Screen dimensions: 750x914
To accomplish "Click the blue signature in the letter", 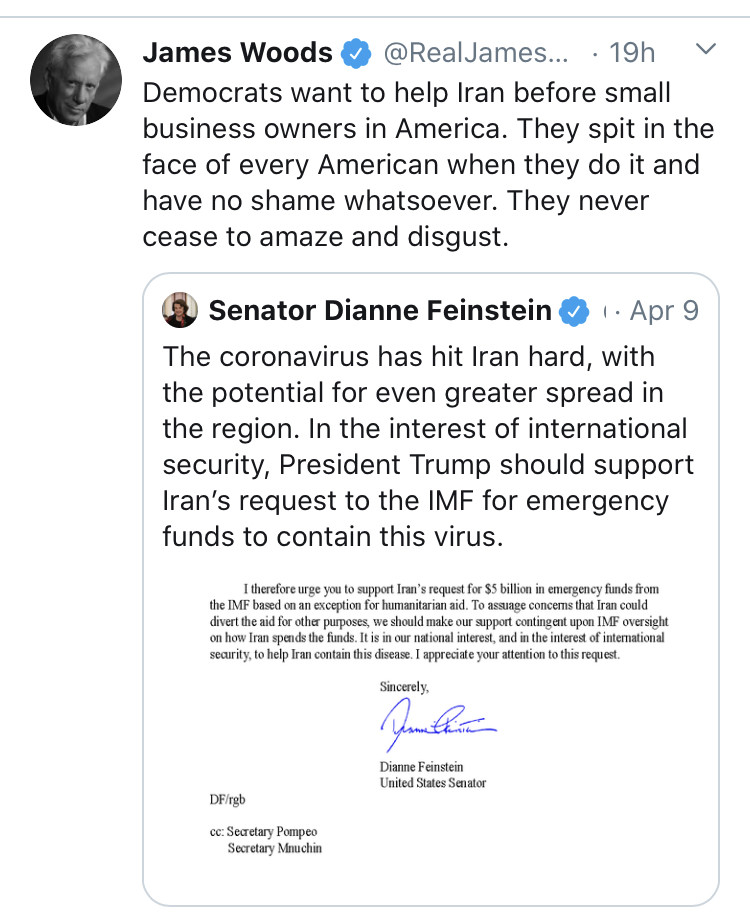I will (x=437, y=725).
